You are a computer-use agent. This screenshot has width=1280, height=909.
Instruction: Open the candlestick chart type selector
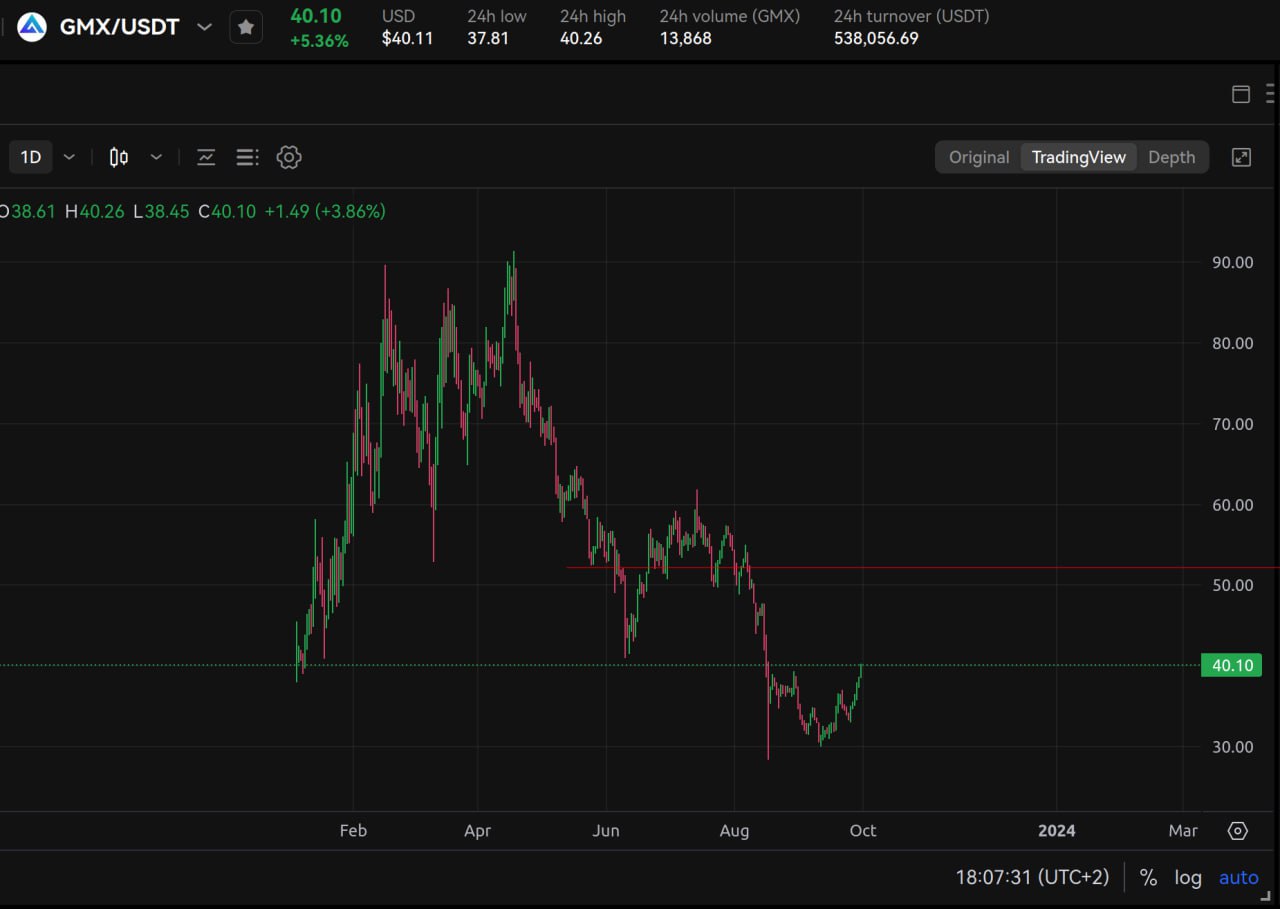[119, 157]
